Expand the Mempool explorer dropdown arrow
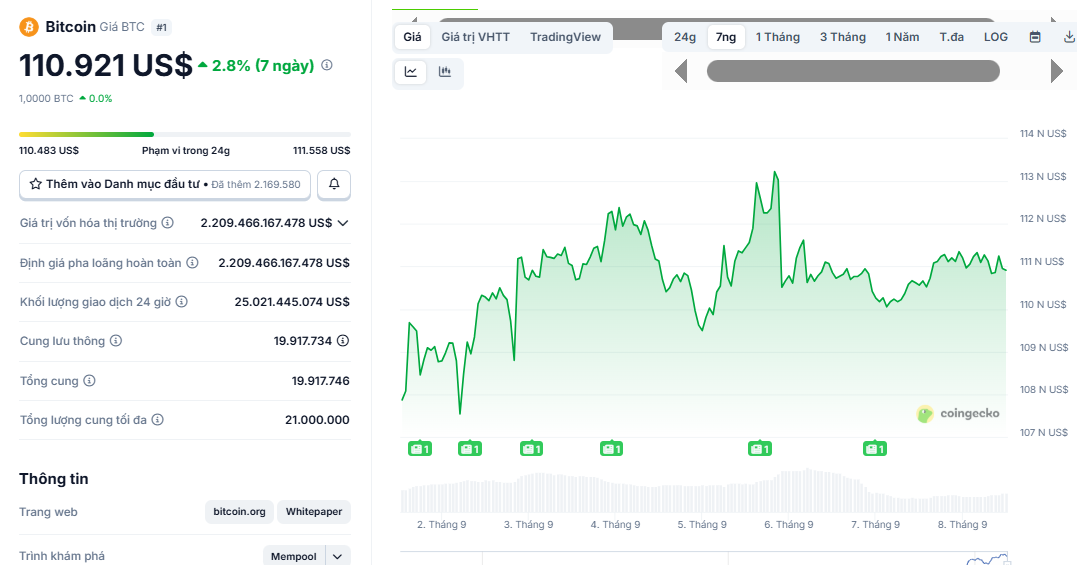 click(338, 556)
